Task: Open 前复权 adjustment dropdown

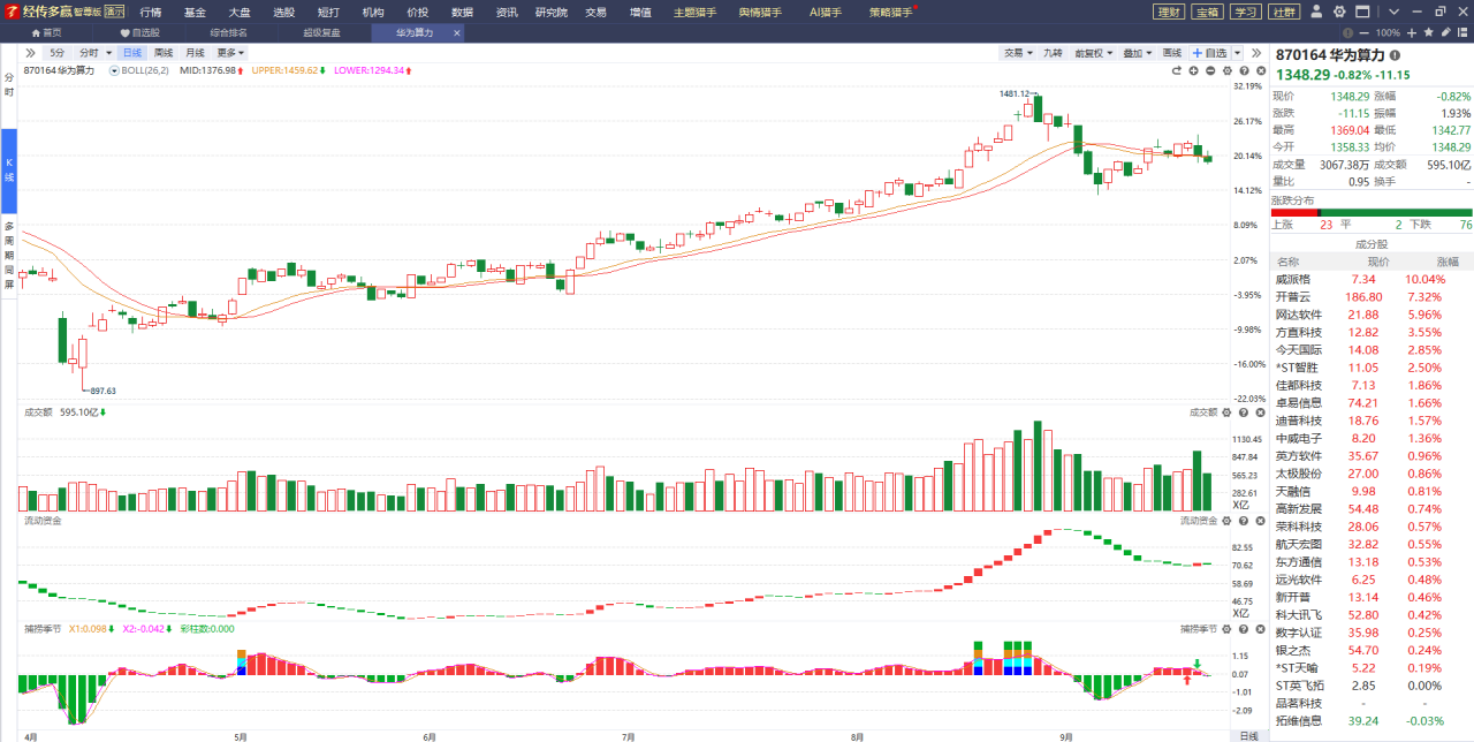Action: pyautogui.click(x=1093, y=52)
